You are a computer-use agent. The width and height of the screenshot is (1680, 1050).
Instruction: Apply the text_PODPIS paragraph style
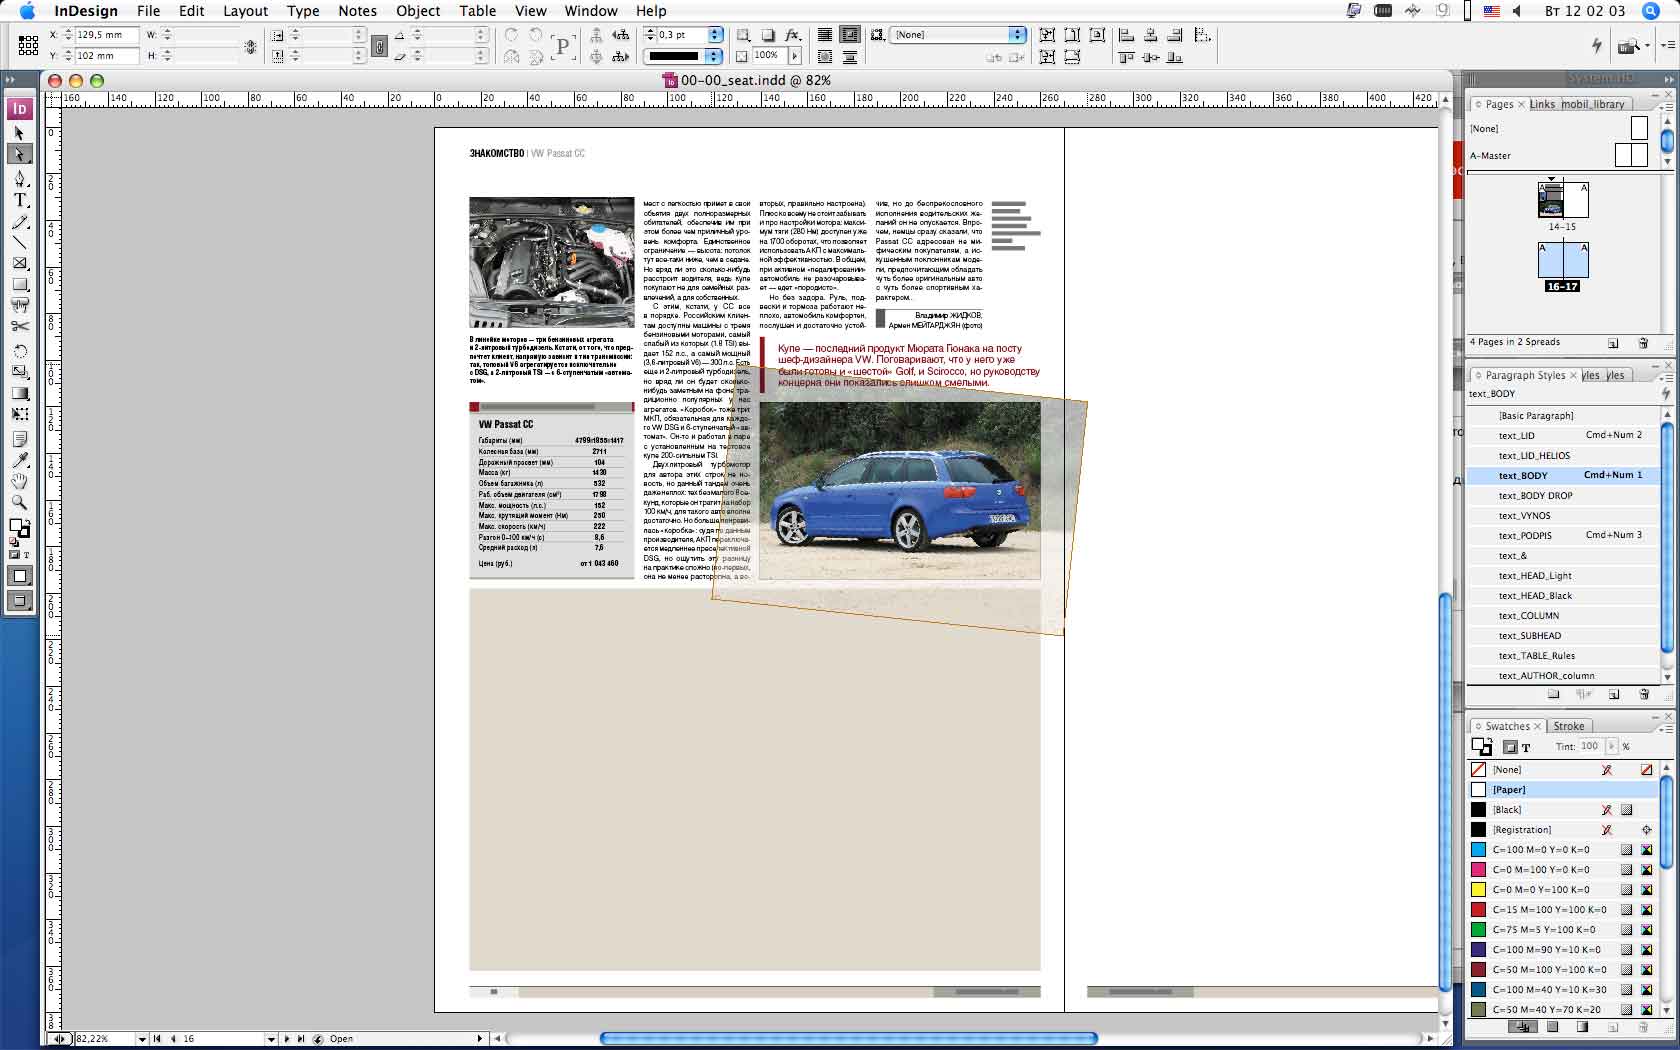1562,535
